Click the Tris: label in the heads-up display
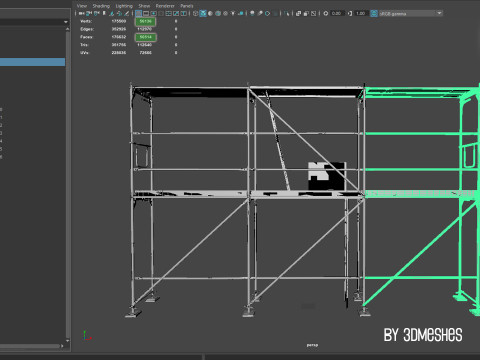Screen dimensions: 480x360 pos(84,45)
